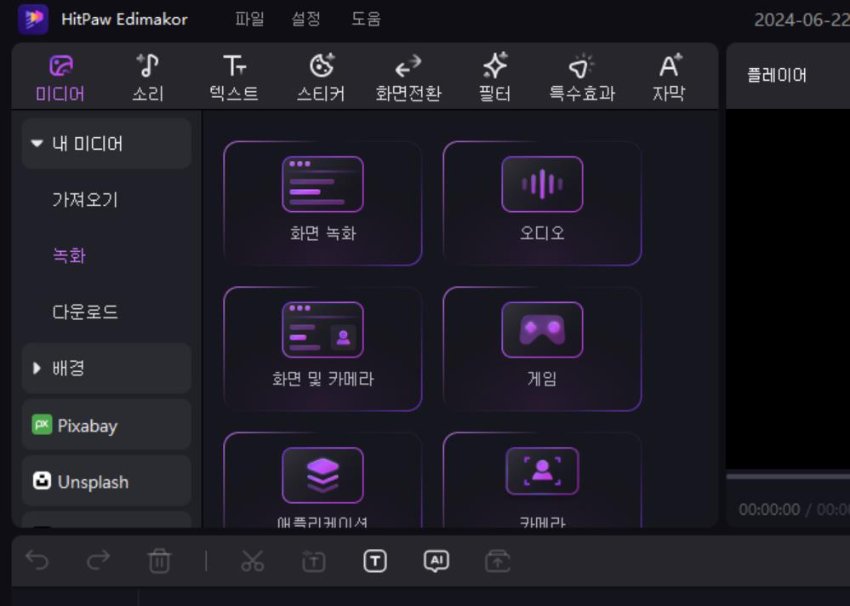The width and height of the screenshot is (850, 606).
Task: Choose the 오디오 audio recording card
Action: click(541, 203)
